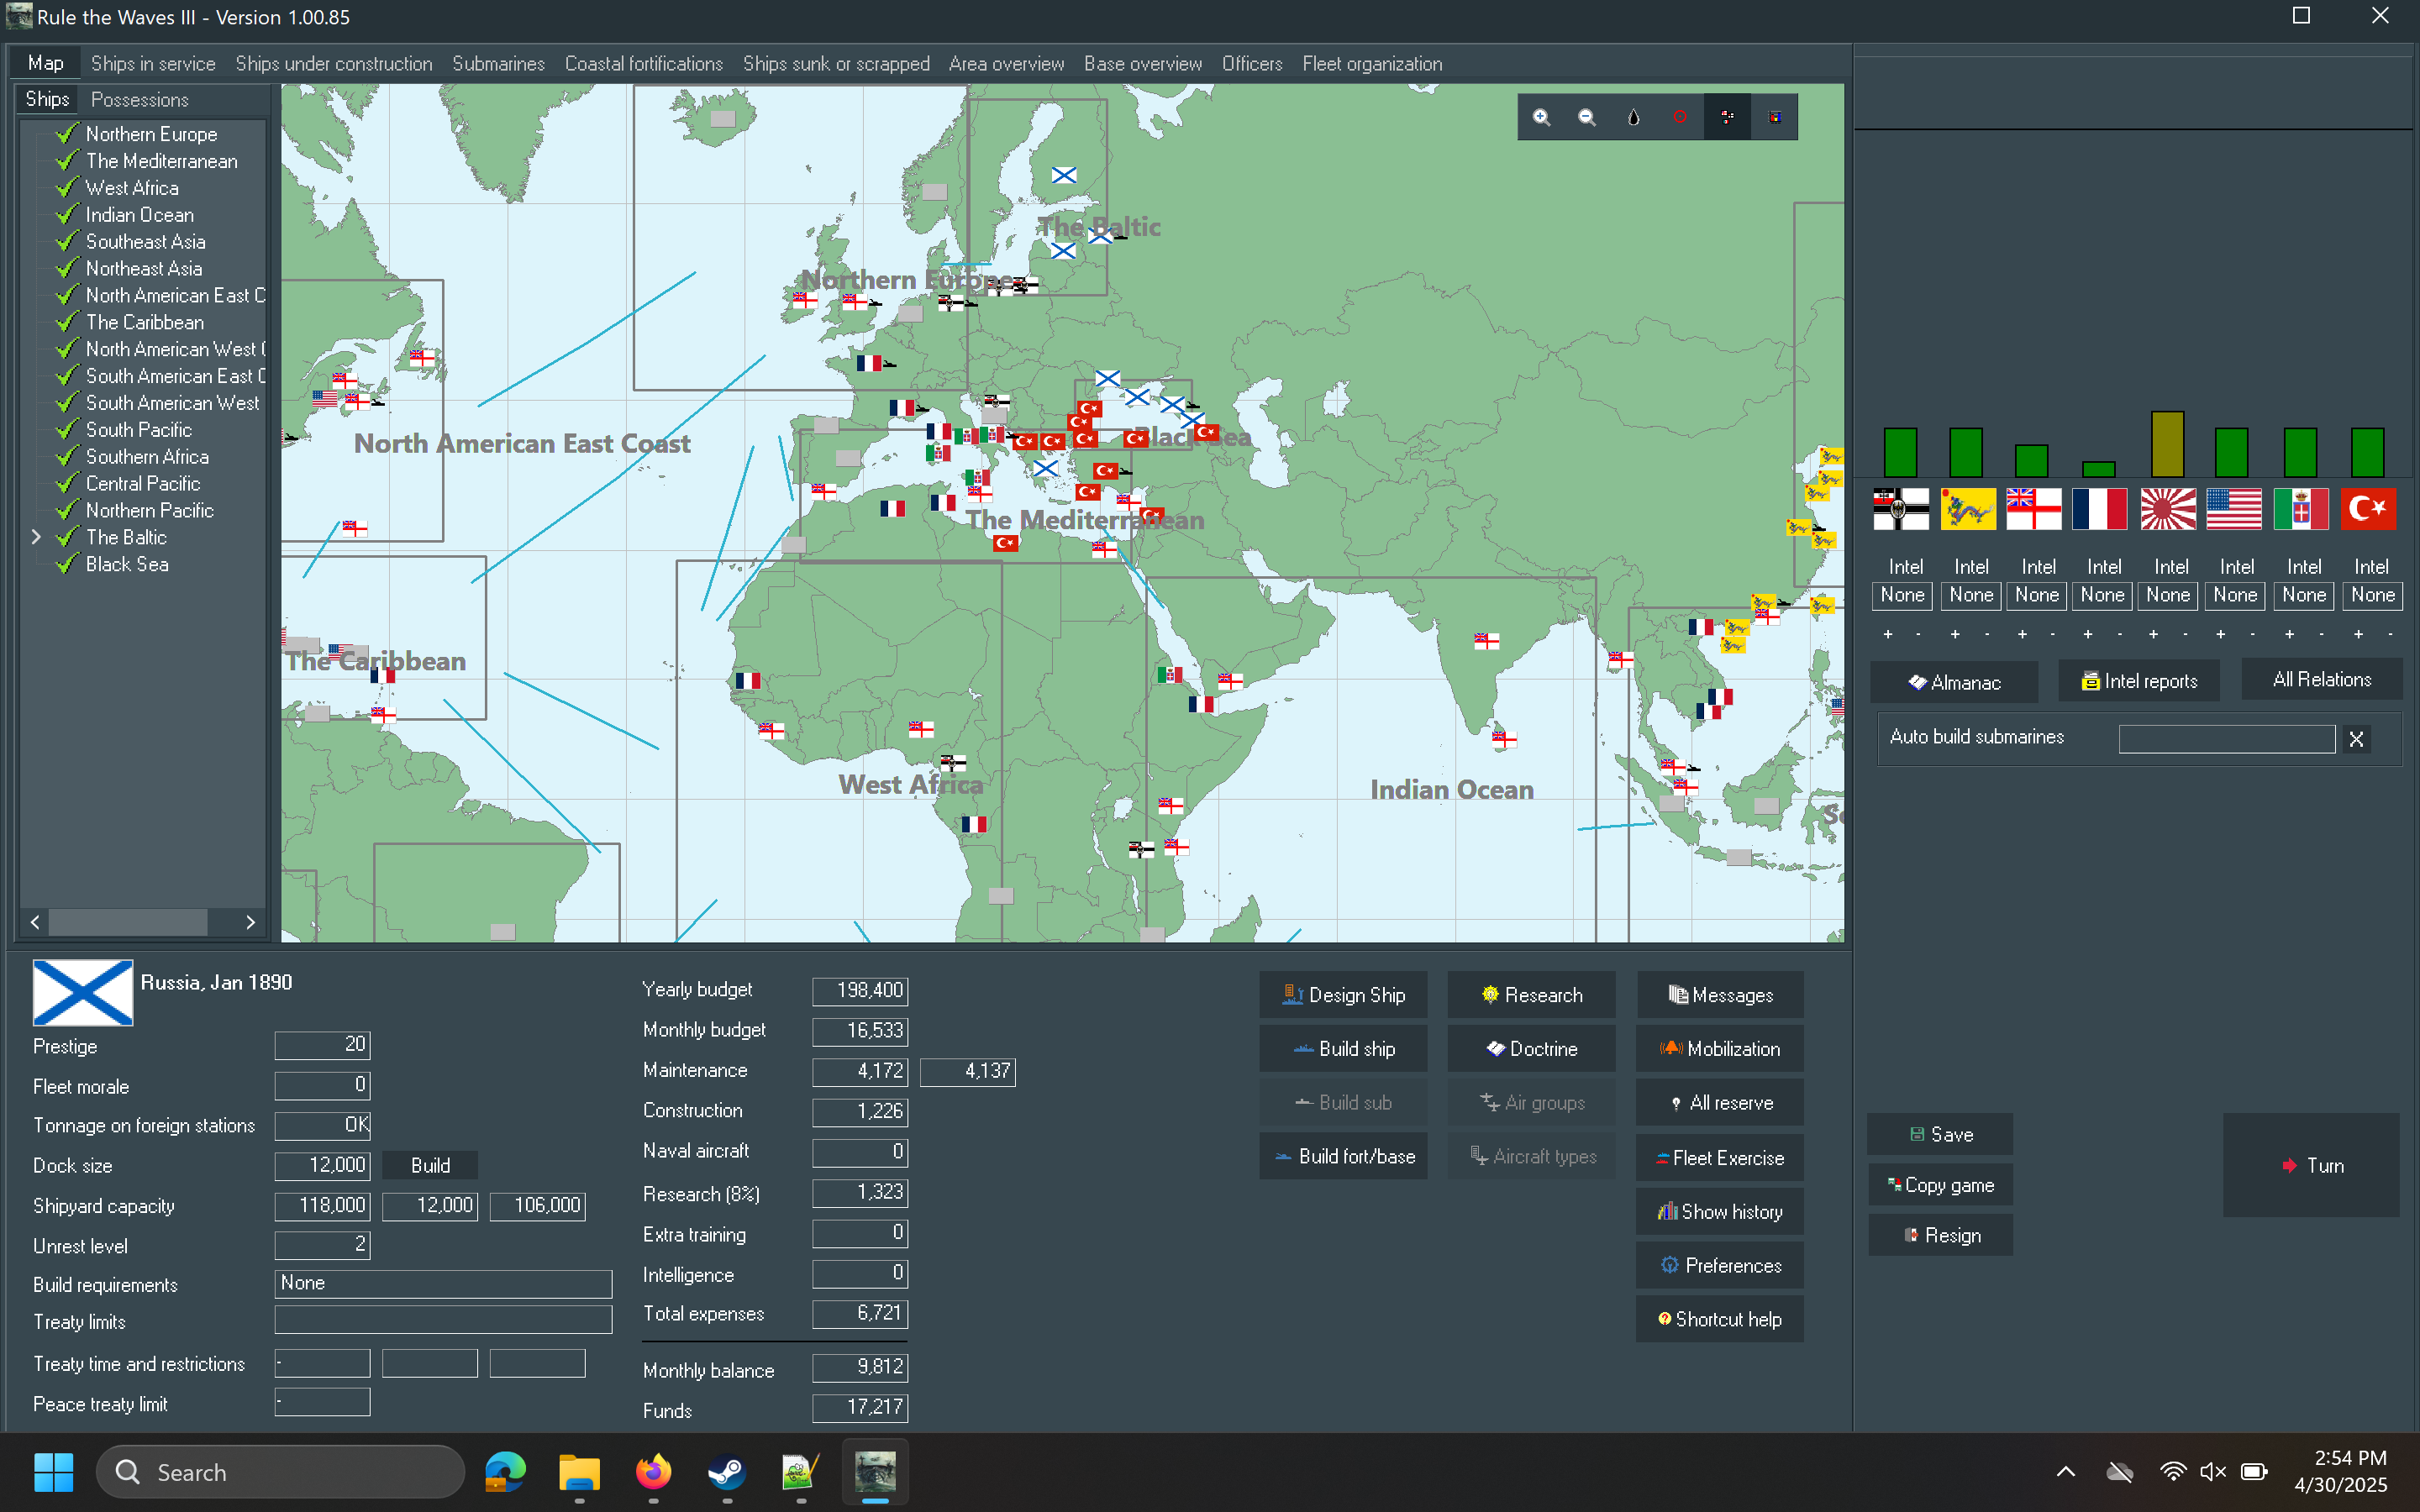Click the Auto build submarines input field
This screenshot has height=1512, width=2420.
tap(2227, 739)
